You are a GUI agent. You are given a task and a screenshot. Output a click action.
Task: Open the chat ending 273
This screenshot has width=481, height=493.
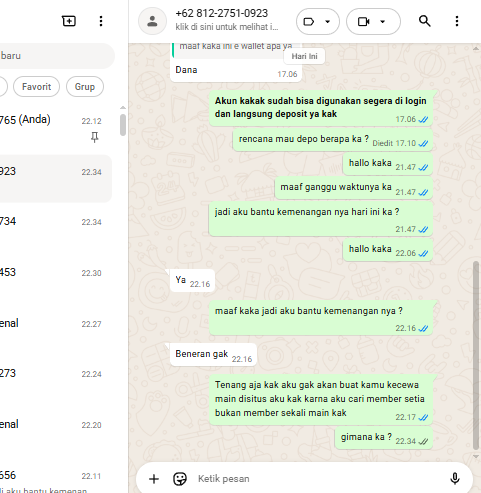click(56, 381)
